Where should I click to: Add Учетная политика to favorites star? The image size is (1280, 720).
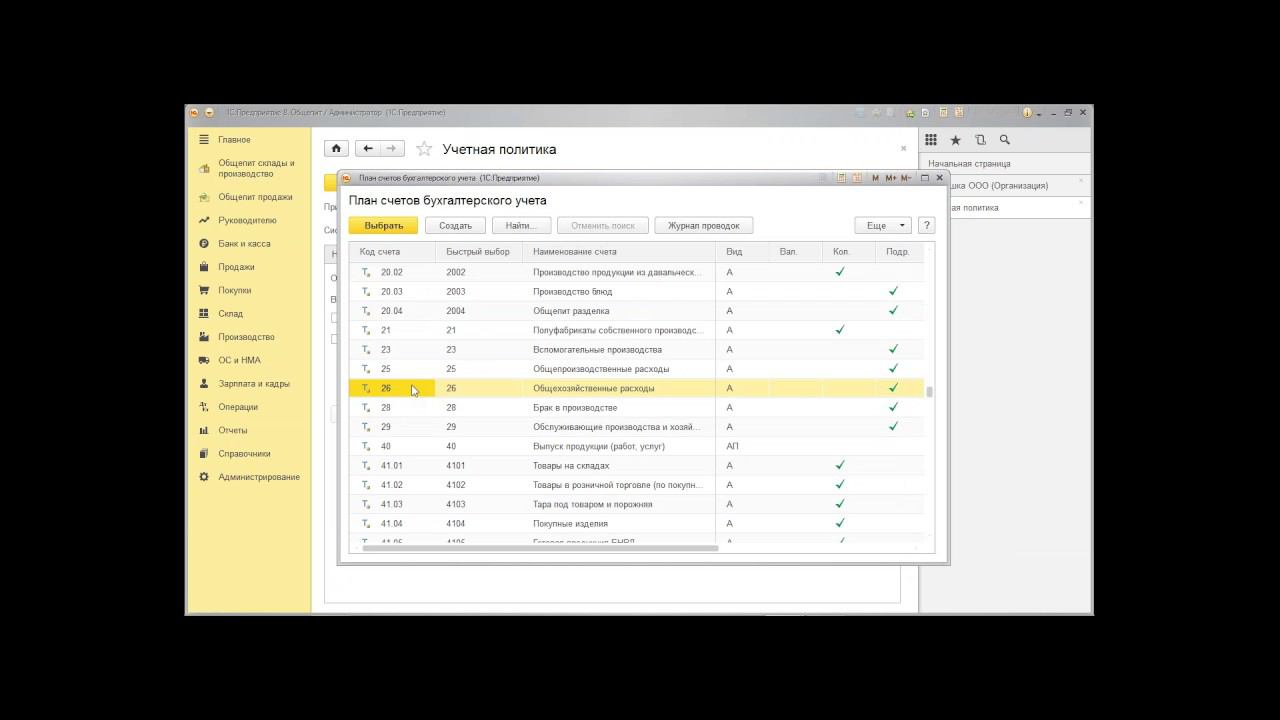coord(424,149)
